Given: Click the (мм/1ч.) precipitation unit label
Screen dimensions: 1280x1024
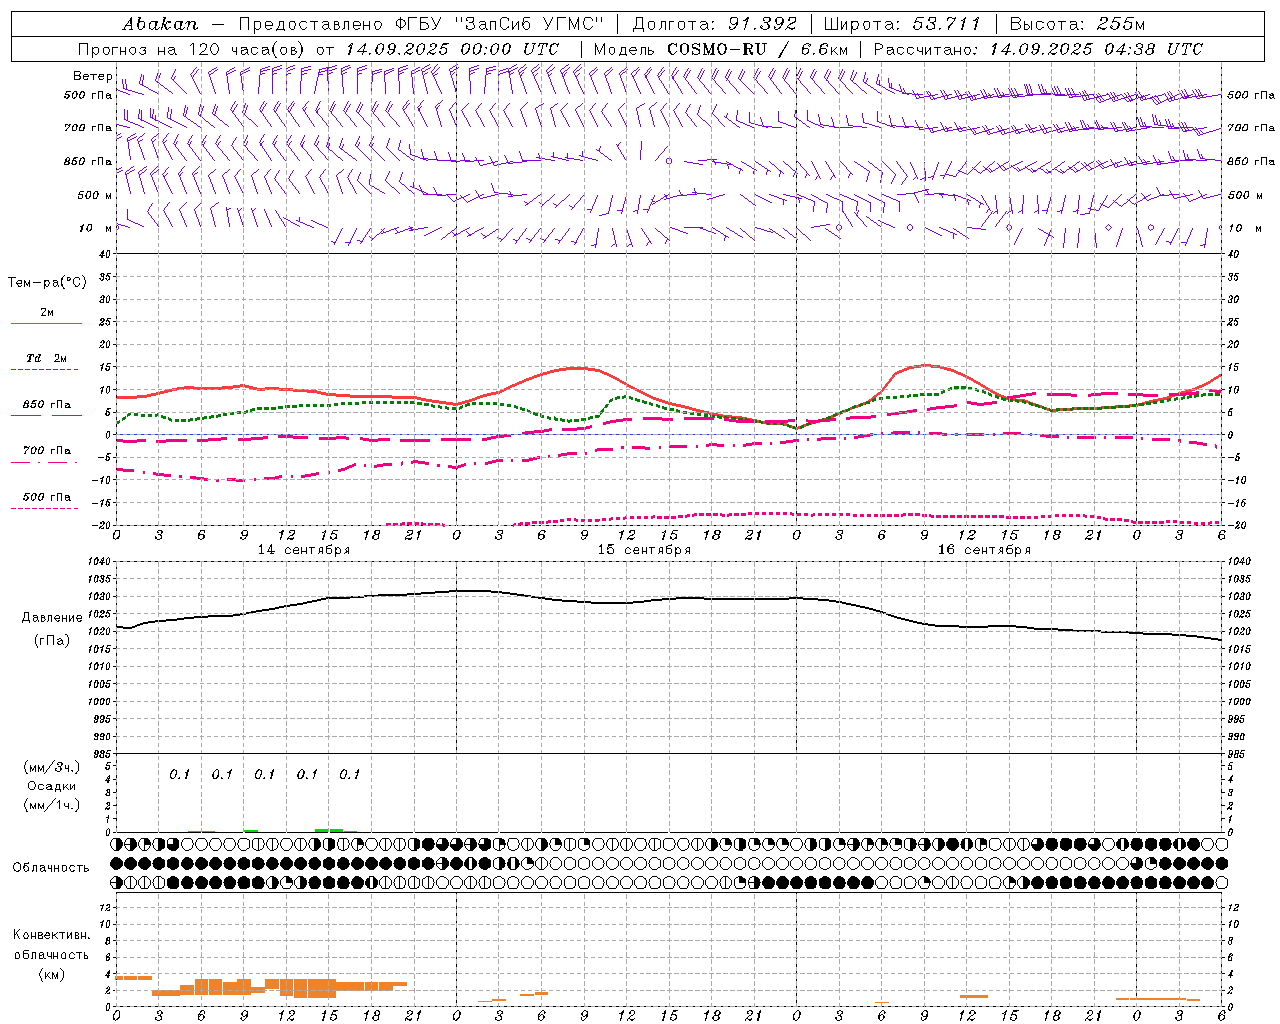Looking at the screenshot, I should pos(52,805).
